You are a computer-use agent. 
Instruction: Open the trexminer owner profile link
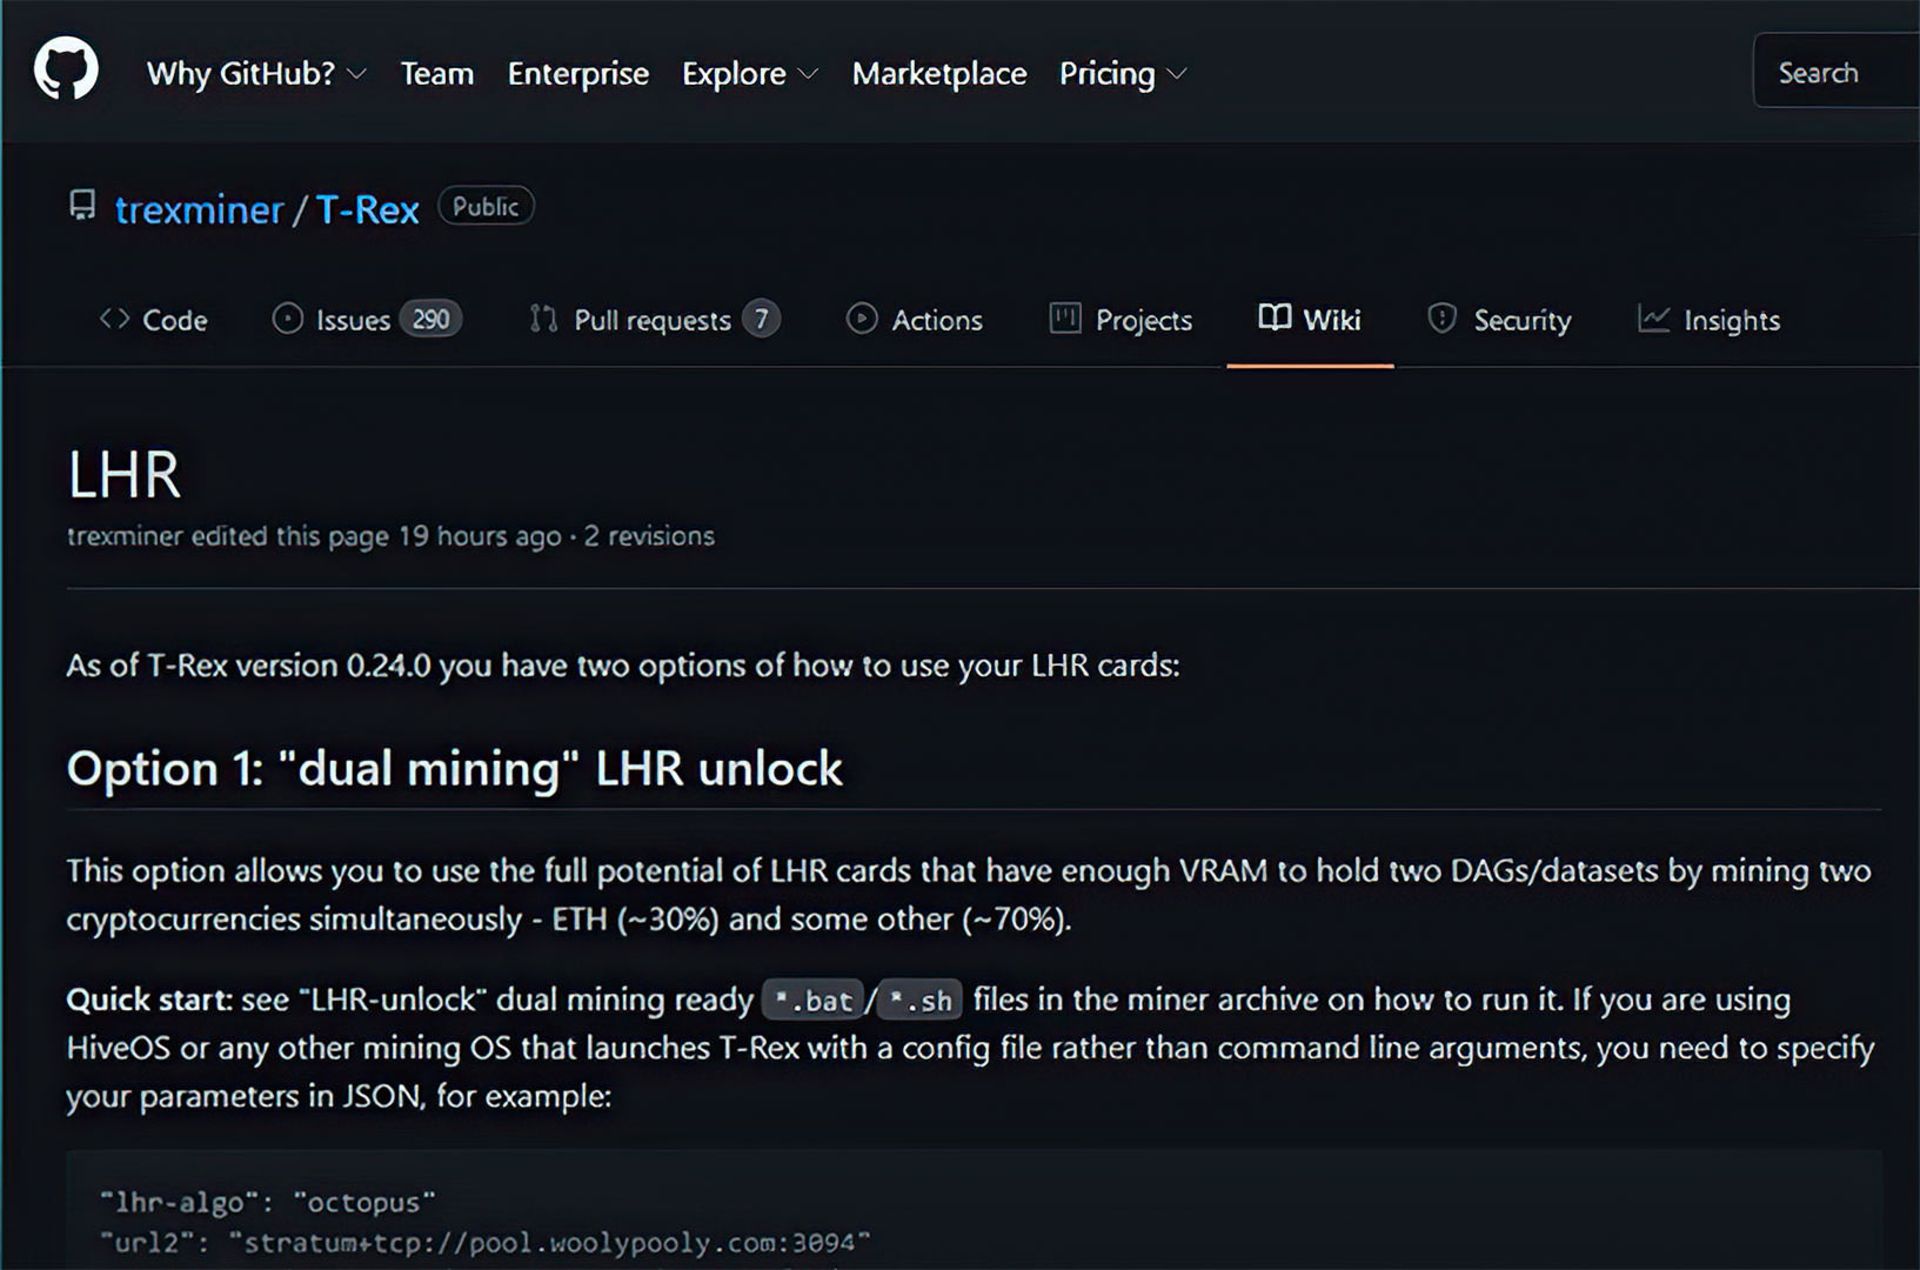(x=199, y=210)
